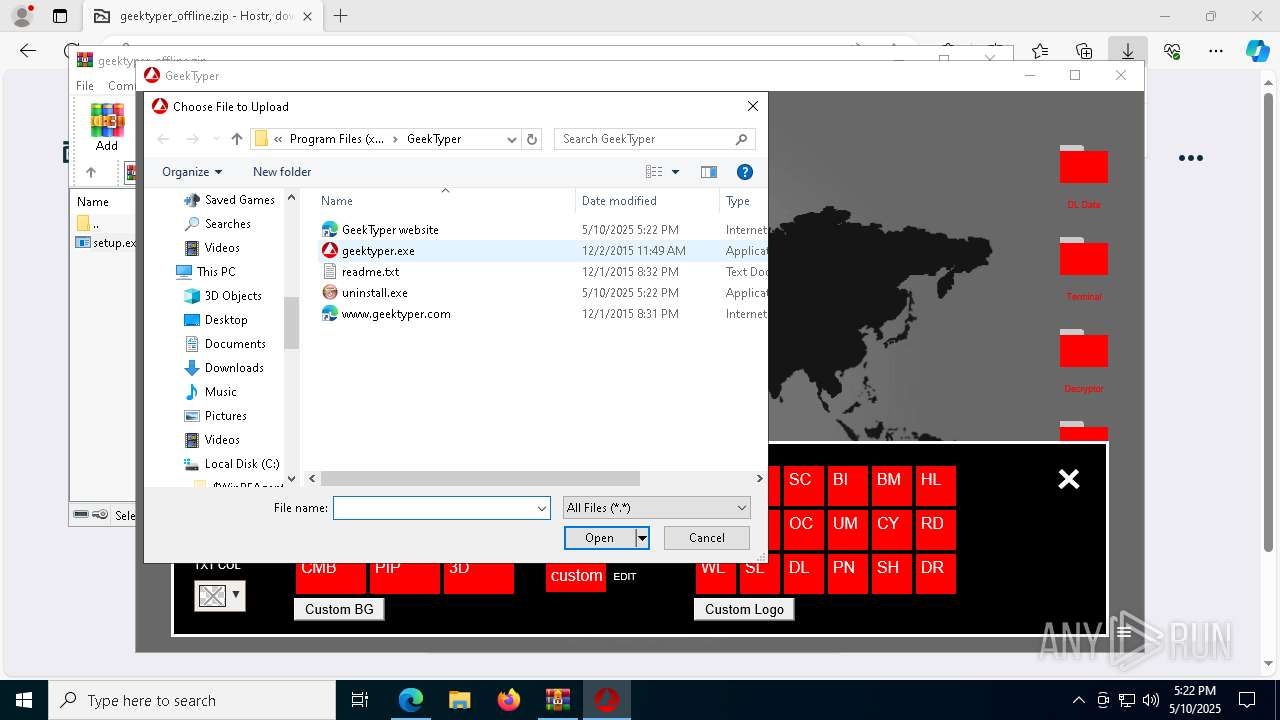Select Saved Games in navigation tree

point(229,200)
